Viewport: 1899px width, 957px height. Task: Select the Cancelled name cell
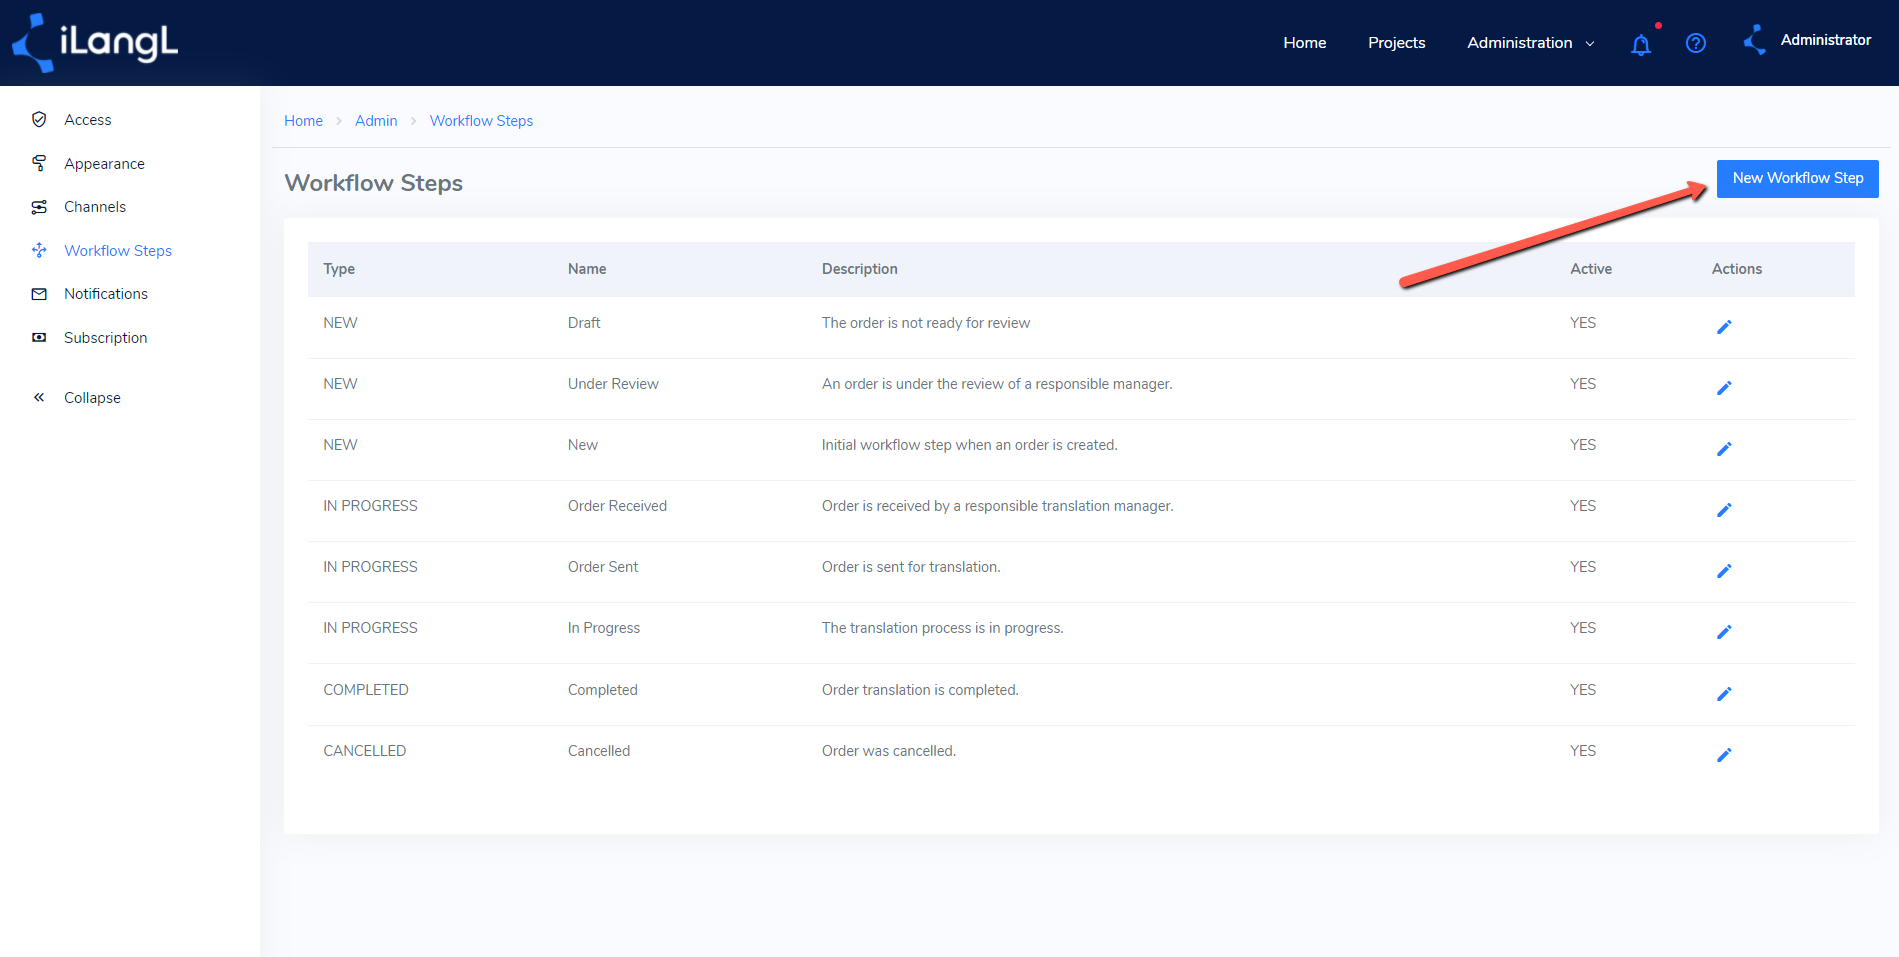pyautogui.click(x=599, y=751)
